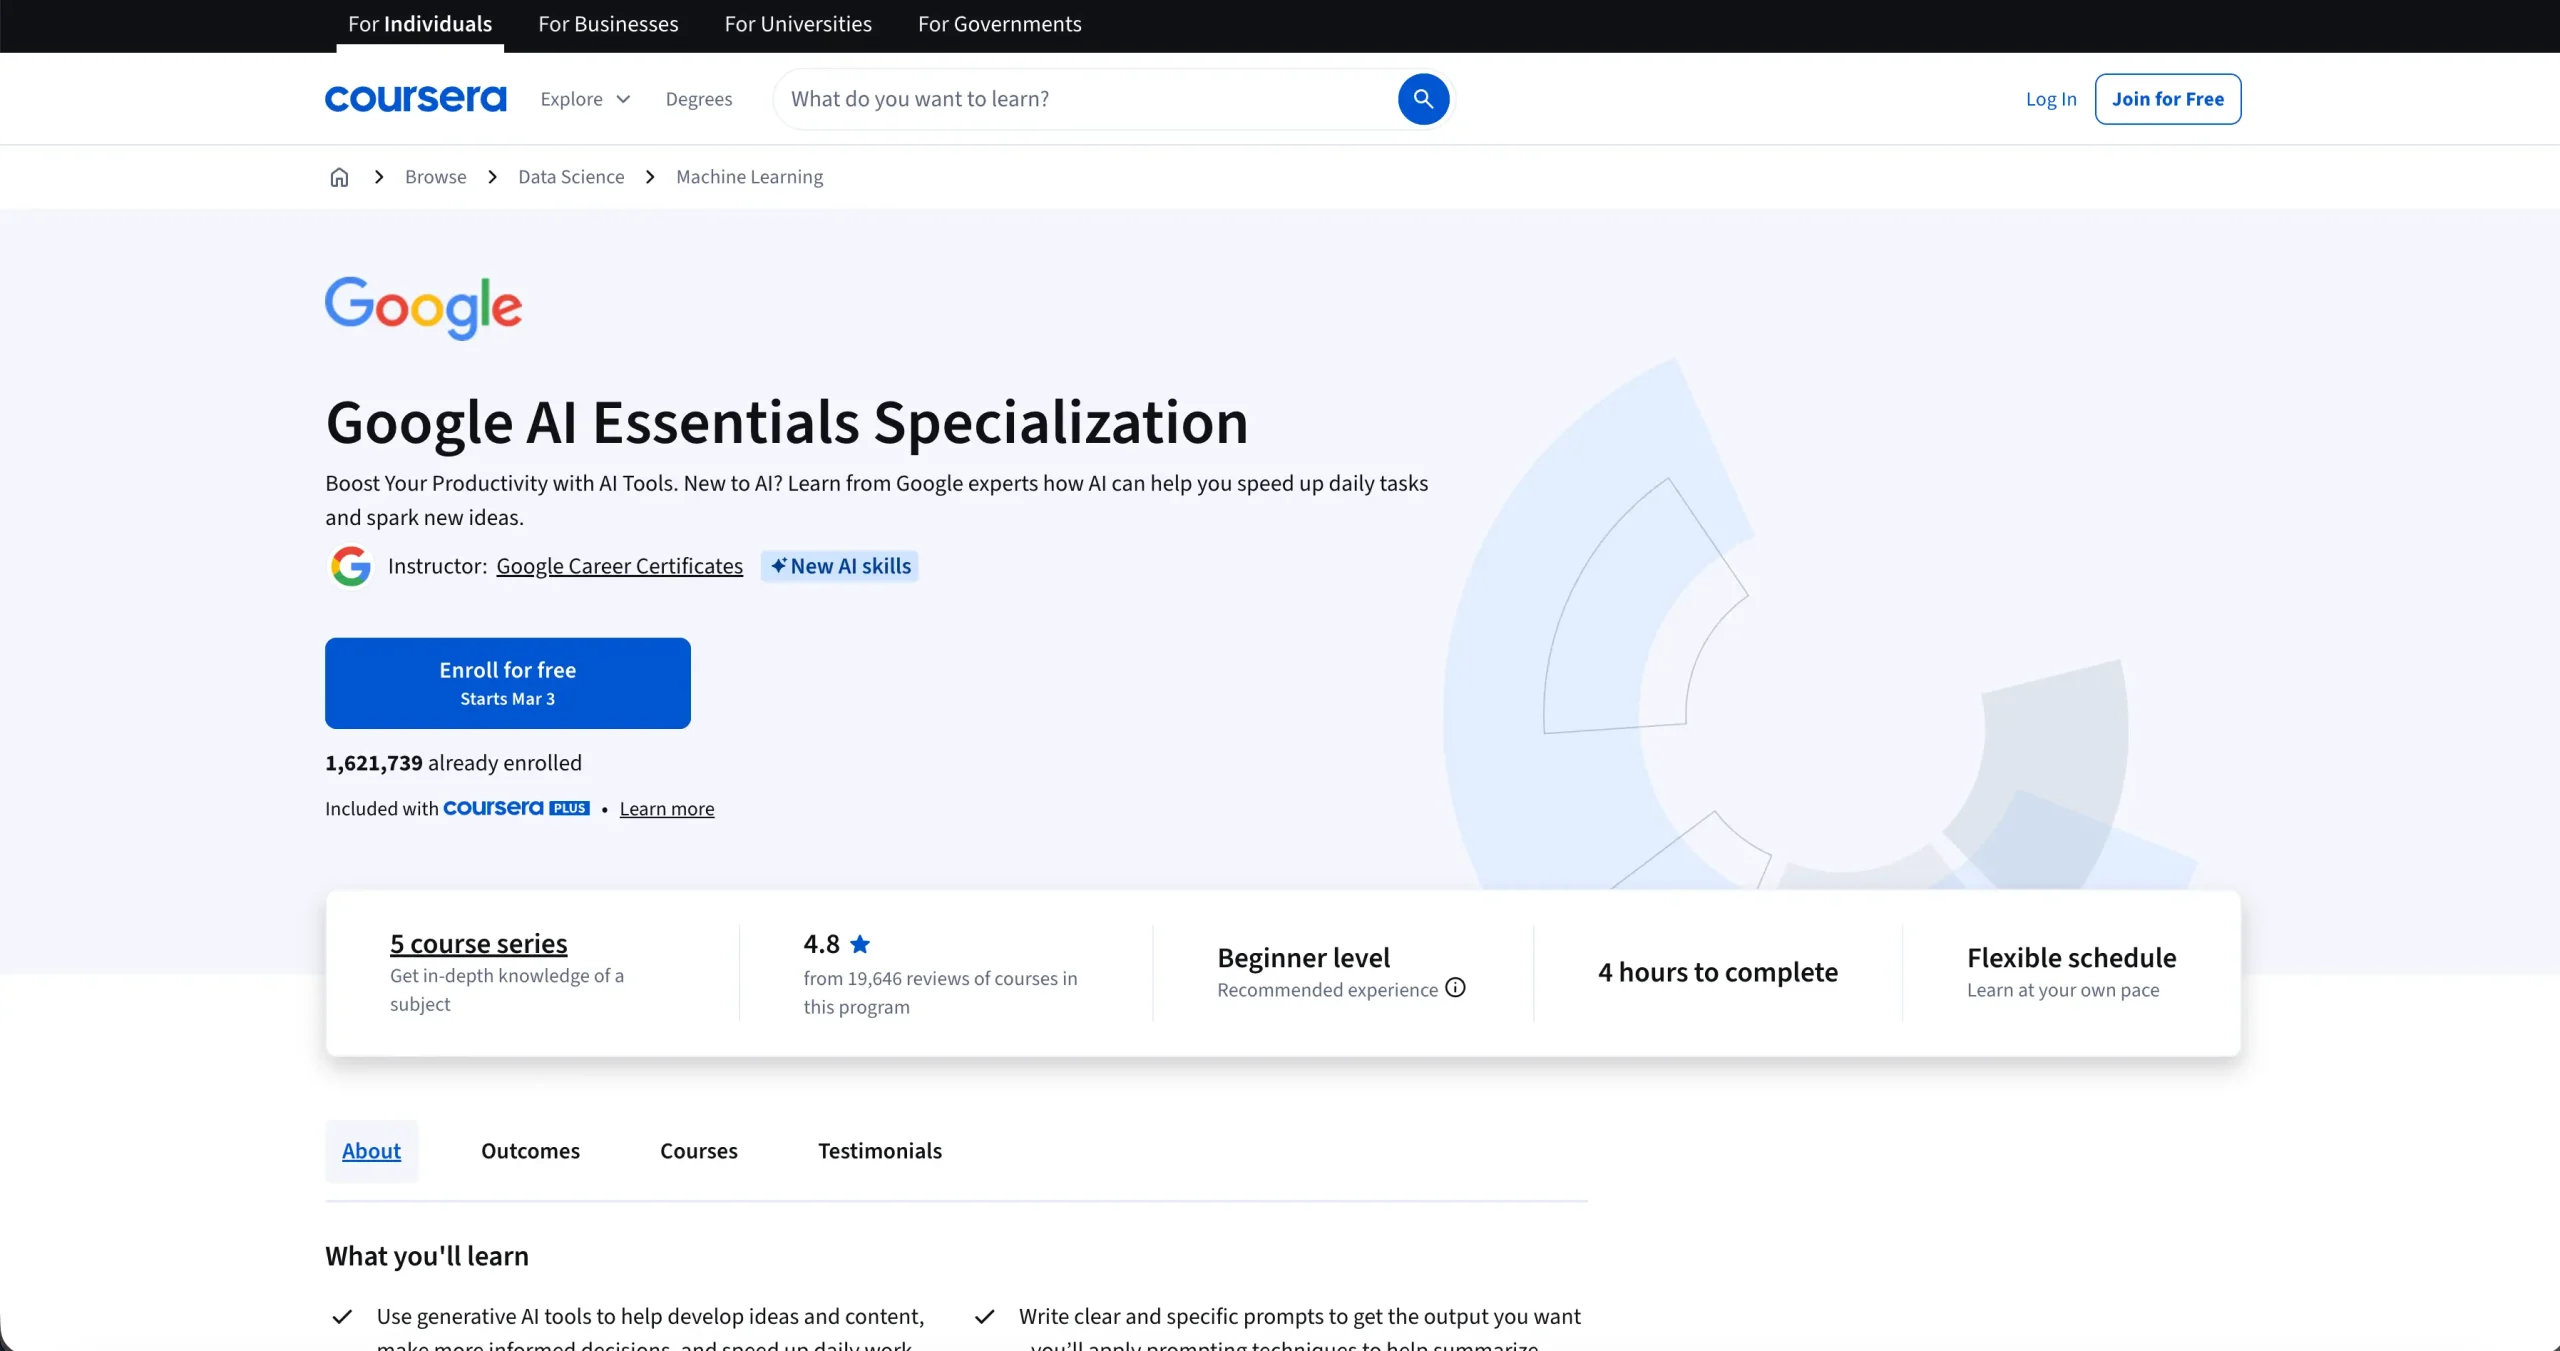This screenshot has height=1351, width=2560.
Task: Click the Learn more link
Action: [x=667, y=809]
